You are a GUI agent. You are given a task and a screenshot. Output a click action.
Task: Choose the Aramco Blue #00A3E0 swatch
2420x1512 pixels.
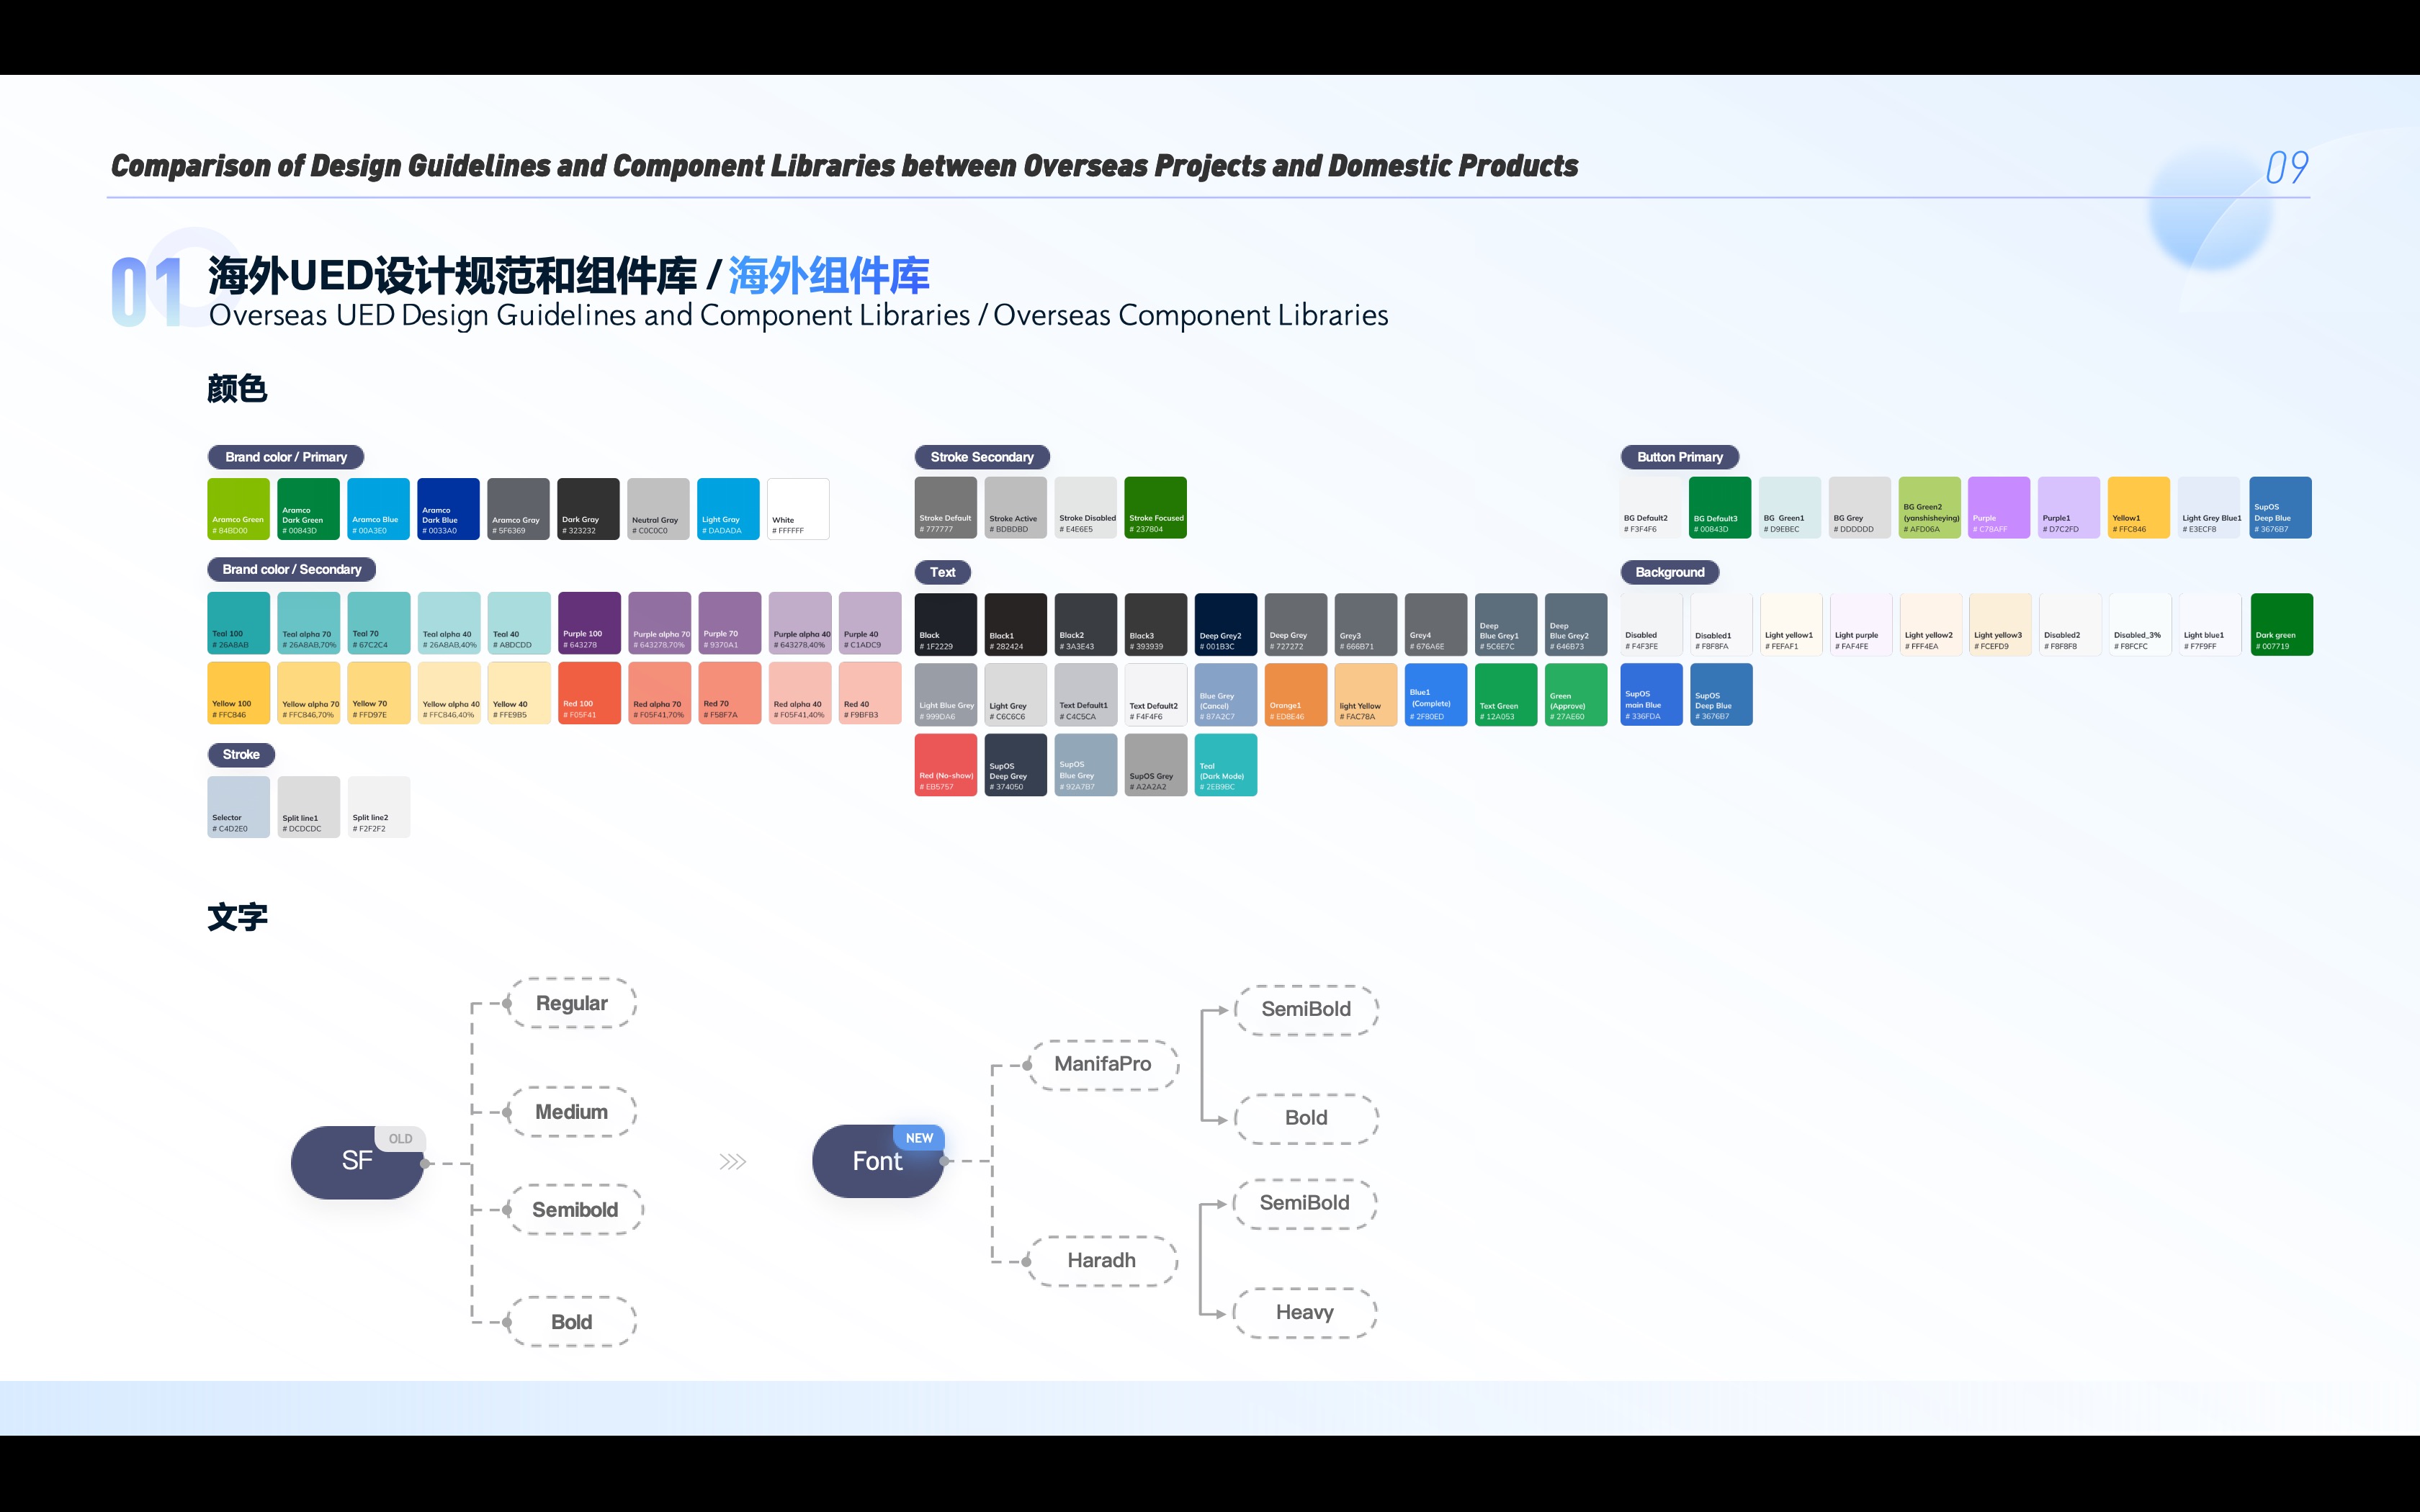pos(378,509)
